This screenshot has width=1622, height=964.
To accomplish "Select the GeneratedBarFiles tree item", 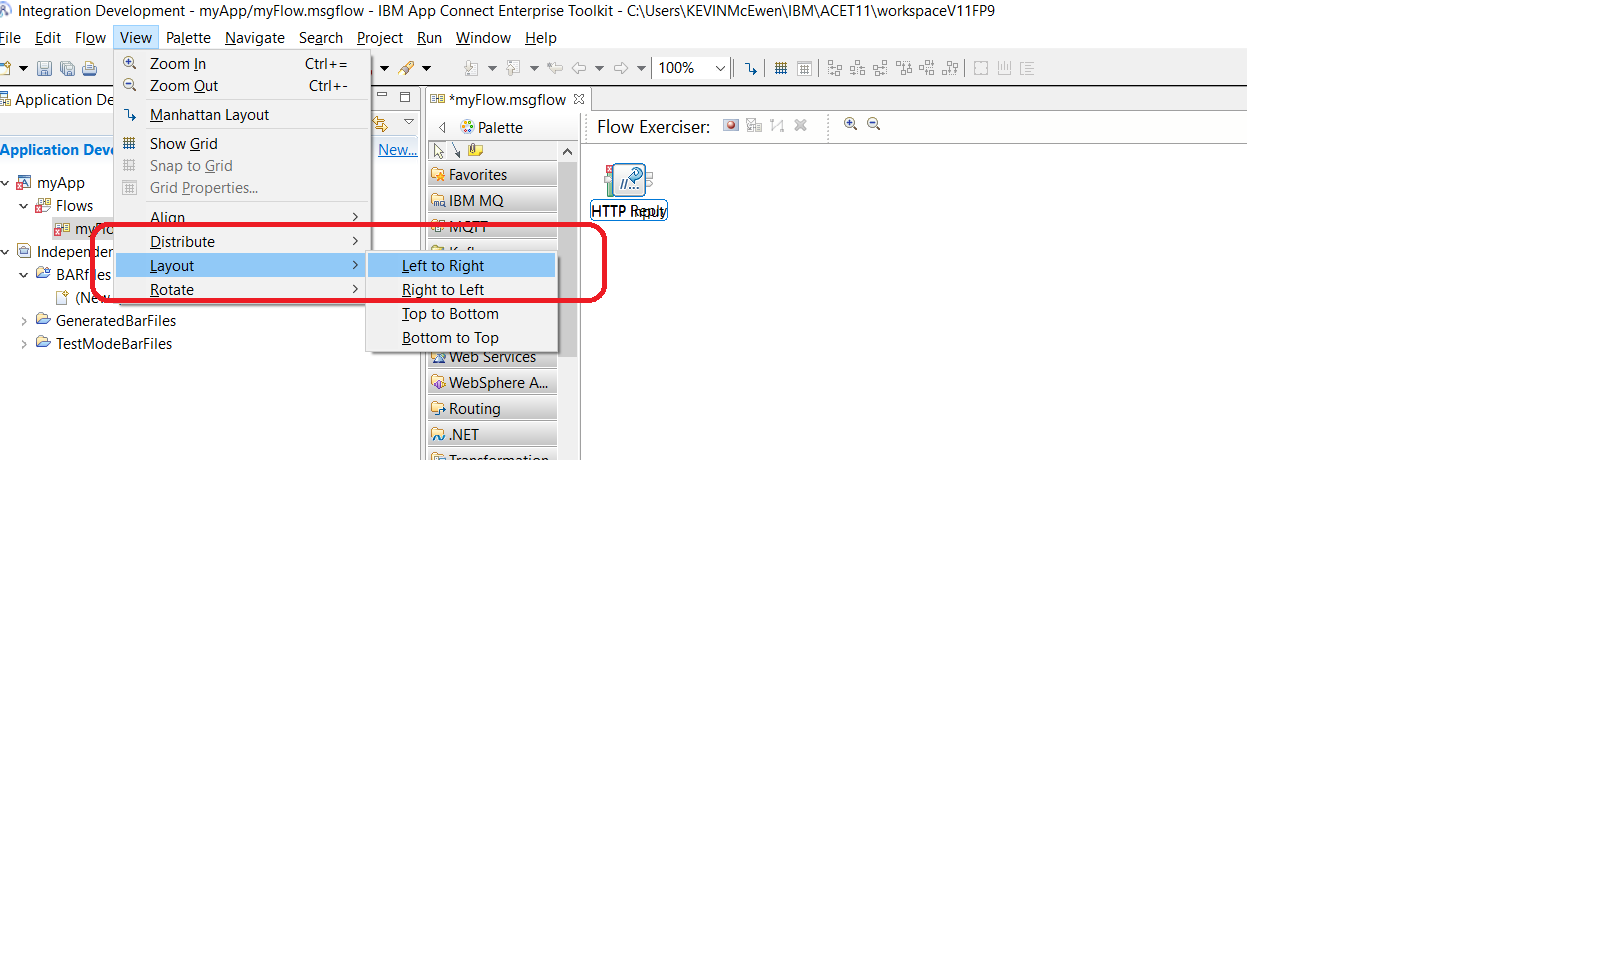I will pyautogui.click(x=116, y=321).
